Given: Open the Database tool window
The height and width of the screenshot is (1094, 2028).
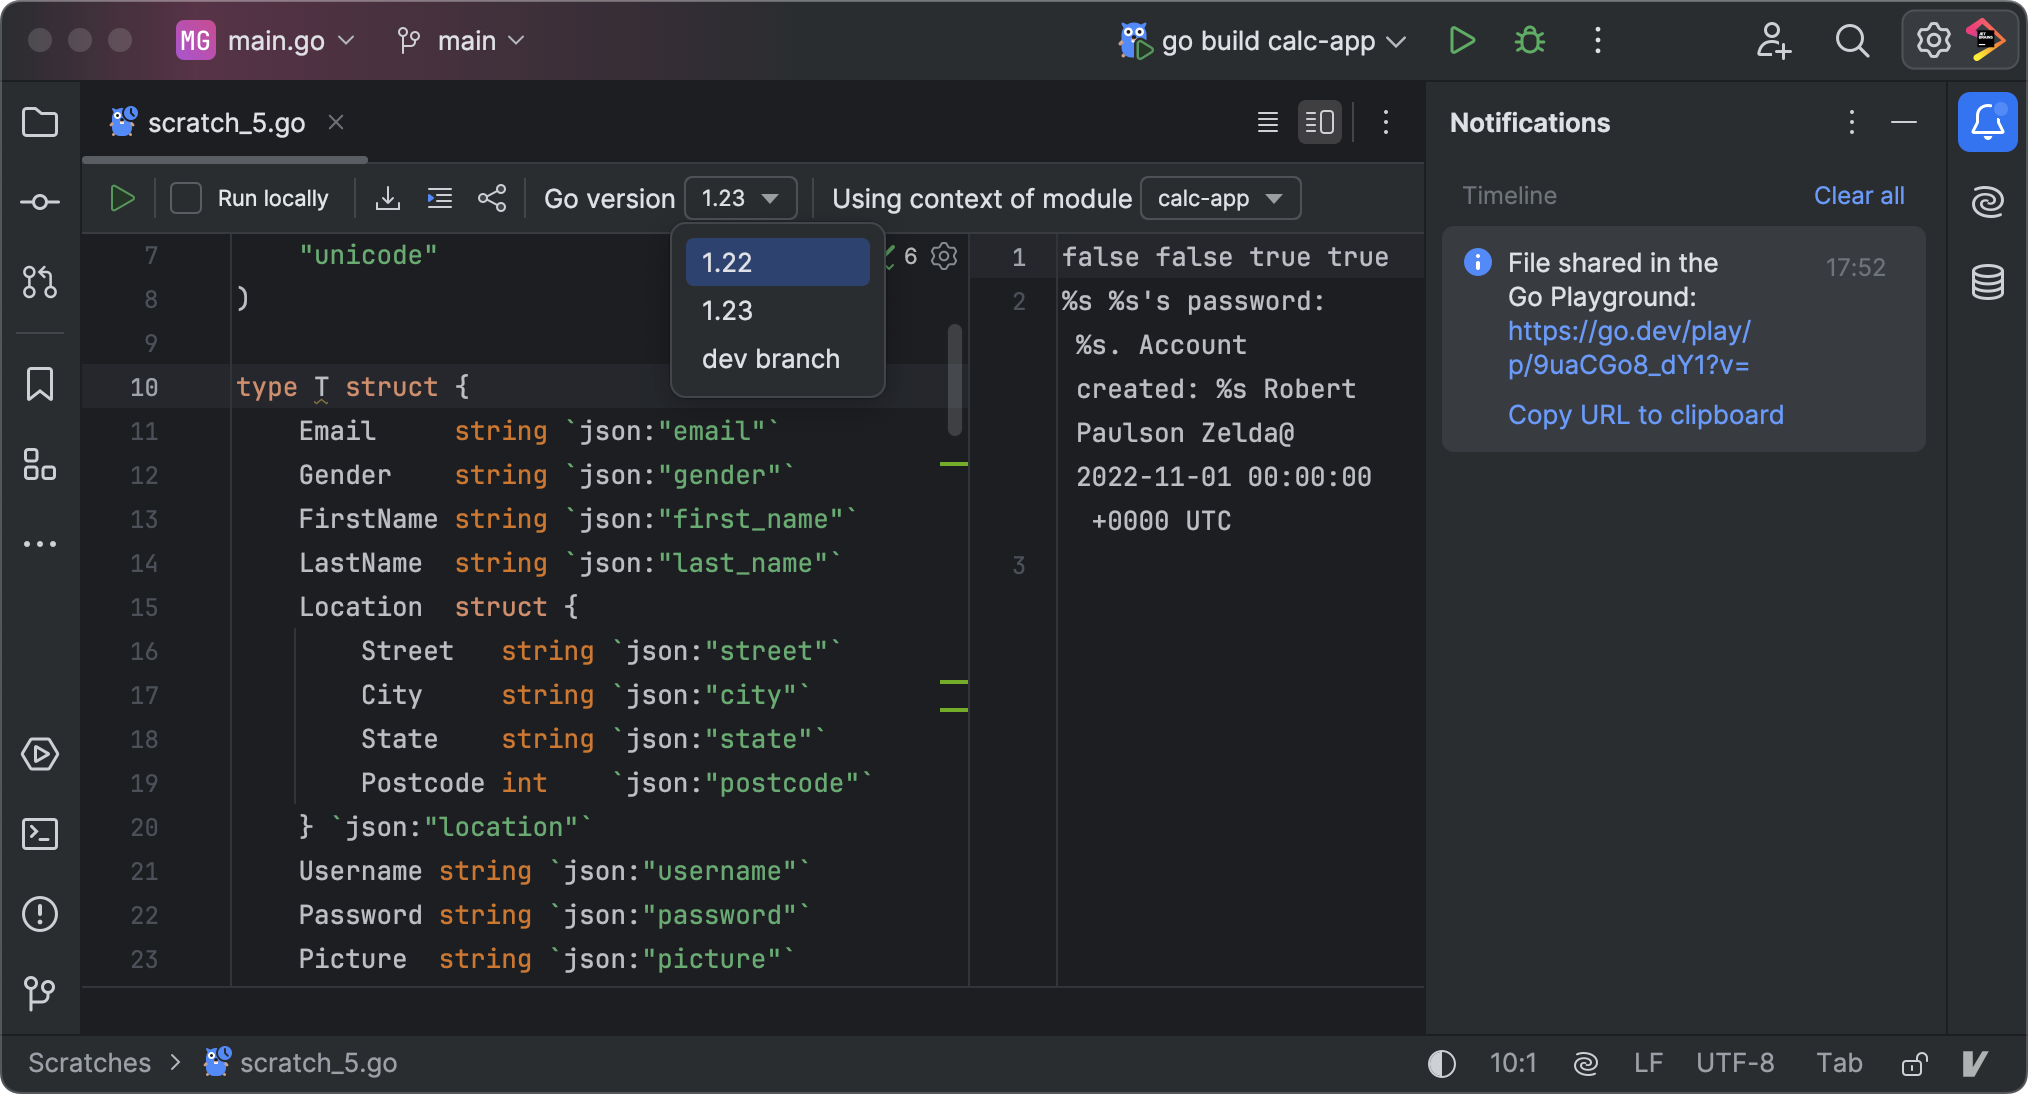Looking at the screenshot, I should tap(1988, 282).
